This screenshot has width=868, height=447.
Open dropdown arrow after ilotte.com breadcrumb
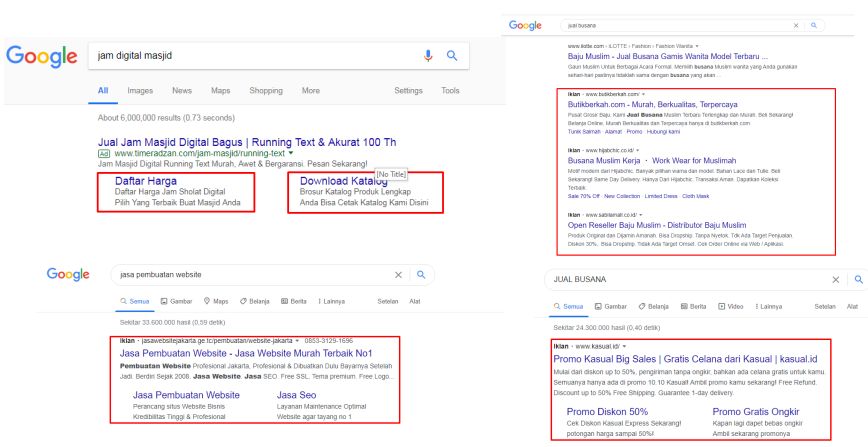coord(697,46)
